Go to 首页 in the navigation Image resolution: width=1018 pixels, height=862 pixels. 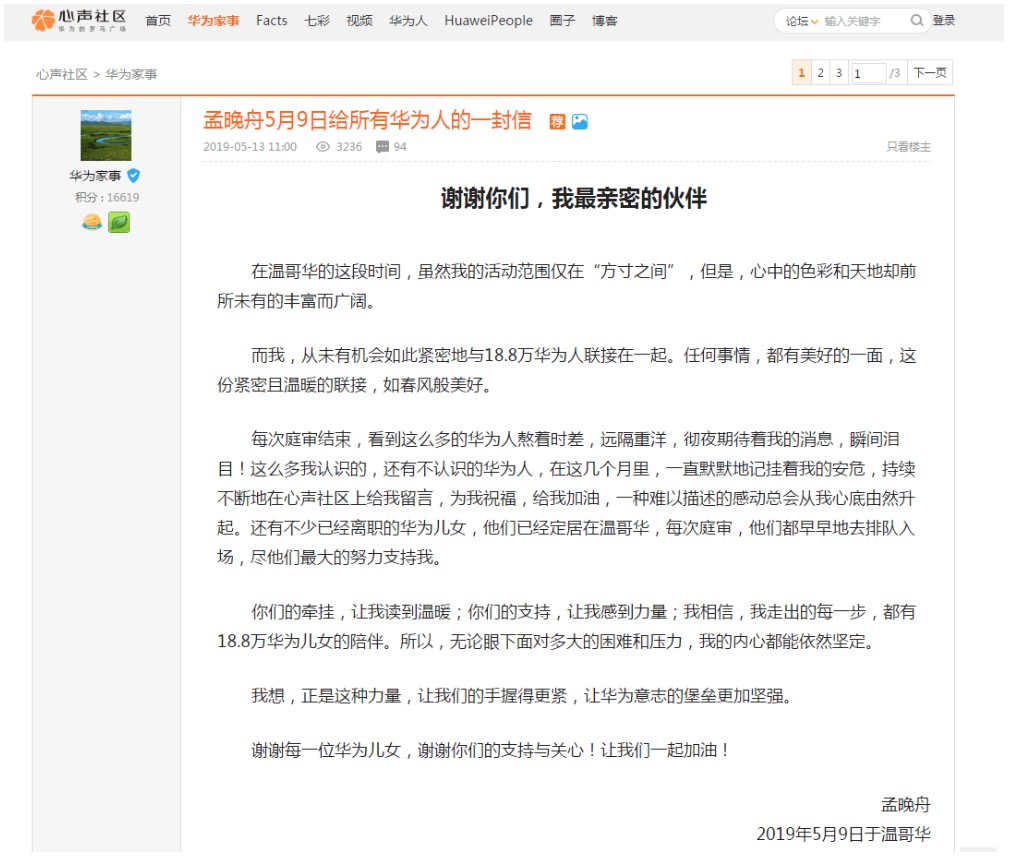[158, 21]
